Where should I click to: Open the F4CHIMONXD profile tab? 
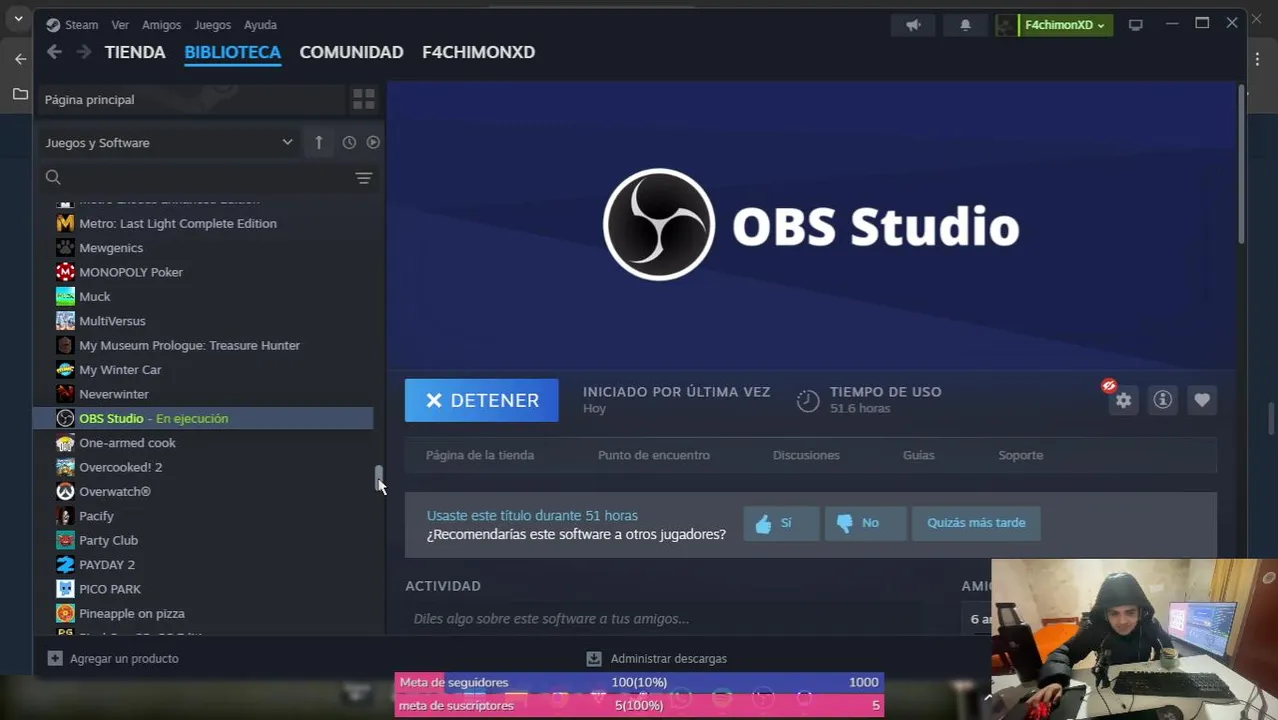point(478,52)
